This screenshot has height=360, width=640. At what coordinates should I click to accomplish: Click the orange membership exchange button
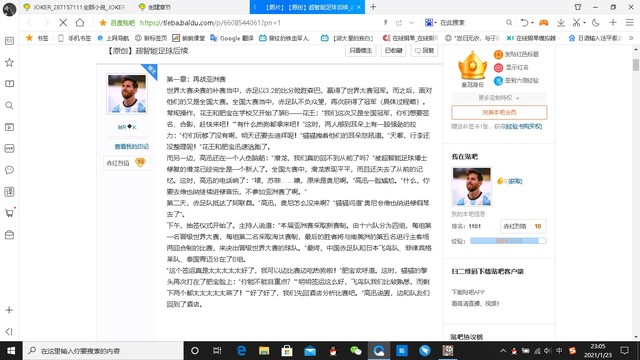tap(499, 112)
